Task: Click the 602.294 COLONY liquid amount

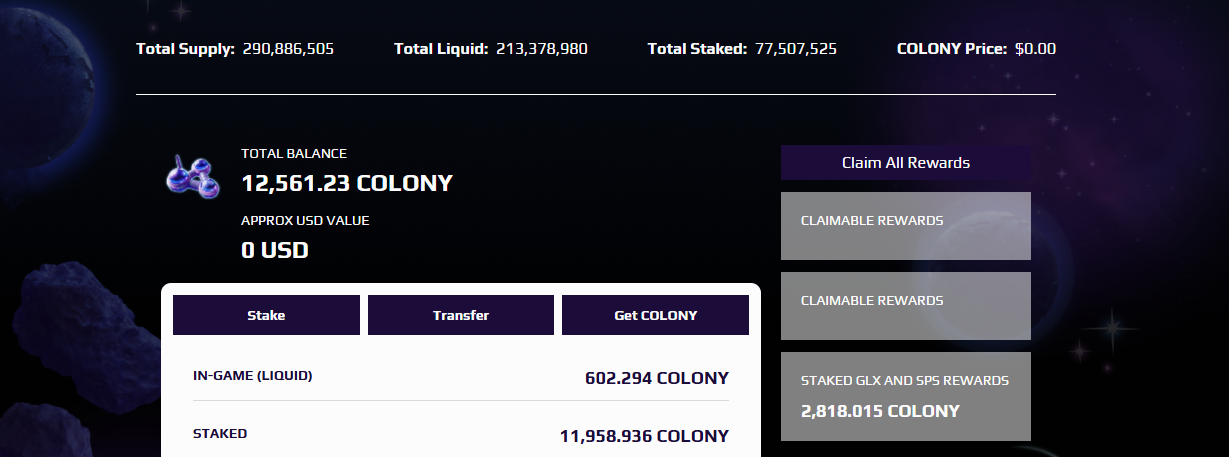Action: 657,378
